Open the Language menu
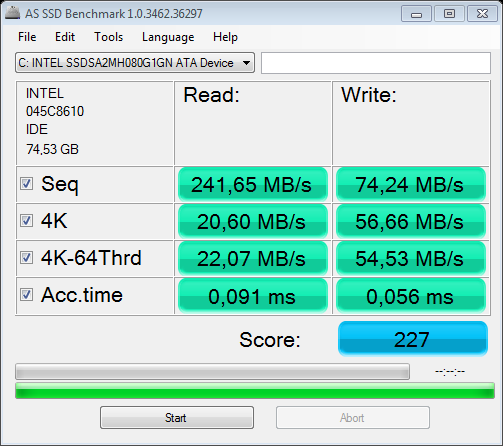503x446 pixels. [x=168, y=37]
